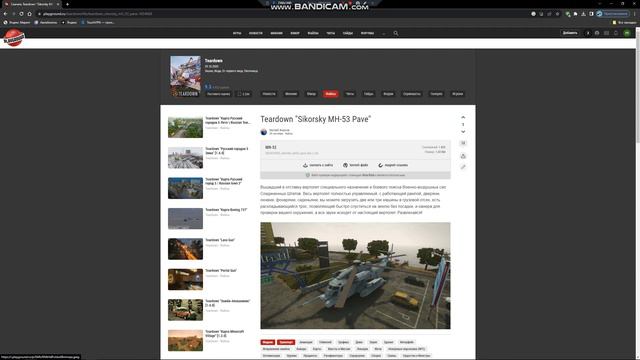Select the Гайды tab on Teardown page

click(369, 94)
